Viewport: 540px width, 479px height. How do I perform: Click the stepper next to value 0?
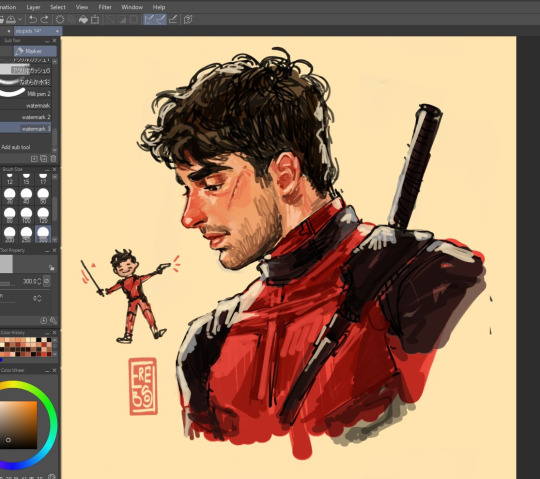tap(39, 298)
